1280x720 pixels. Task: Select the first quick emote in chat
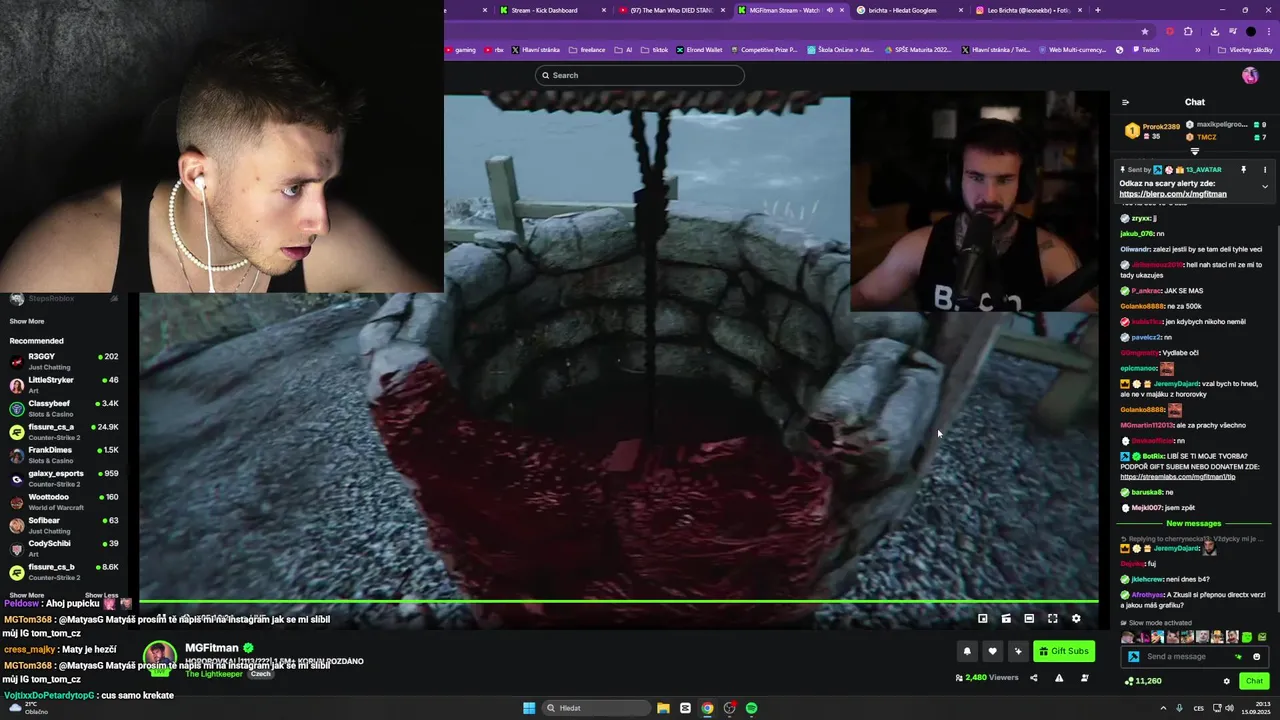click(1128, 637)
